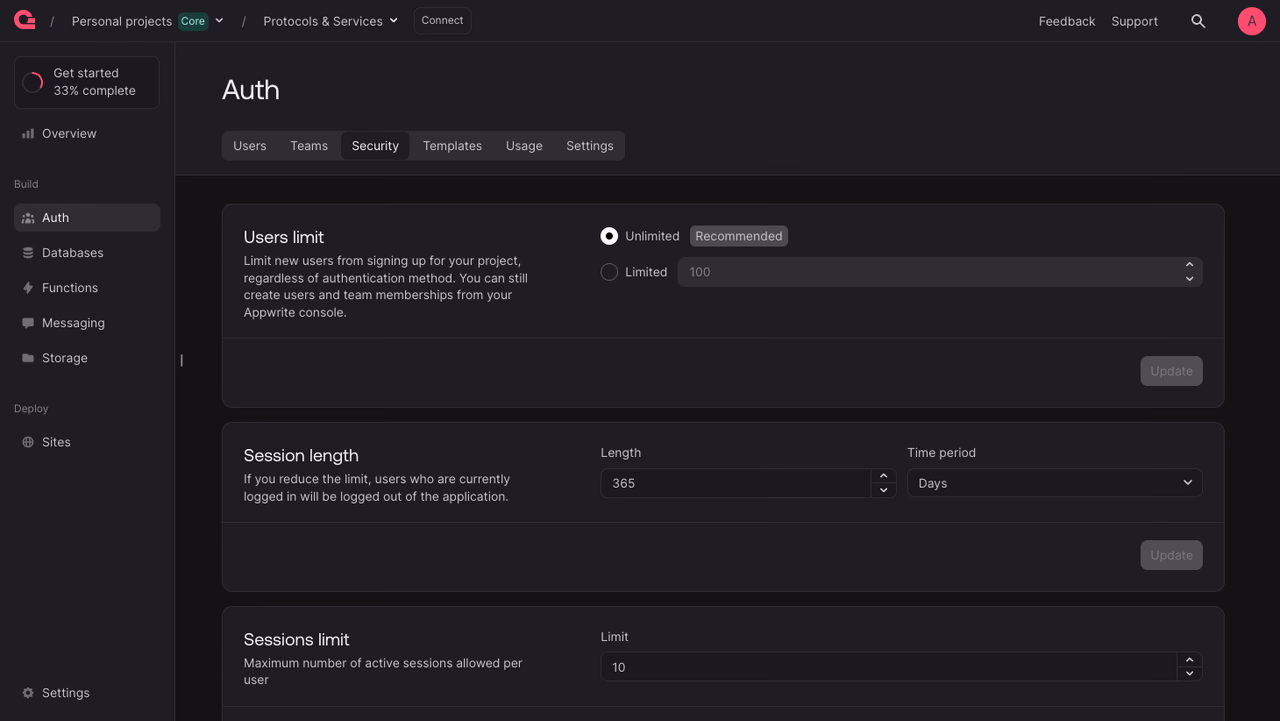This screenshot has width=1280, height=721.
Task: Click Update in Users limit card
Action: (x=1171, y=371)
